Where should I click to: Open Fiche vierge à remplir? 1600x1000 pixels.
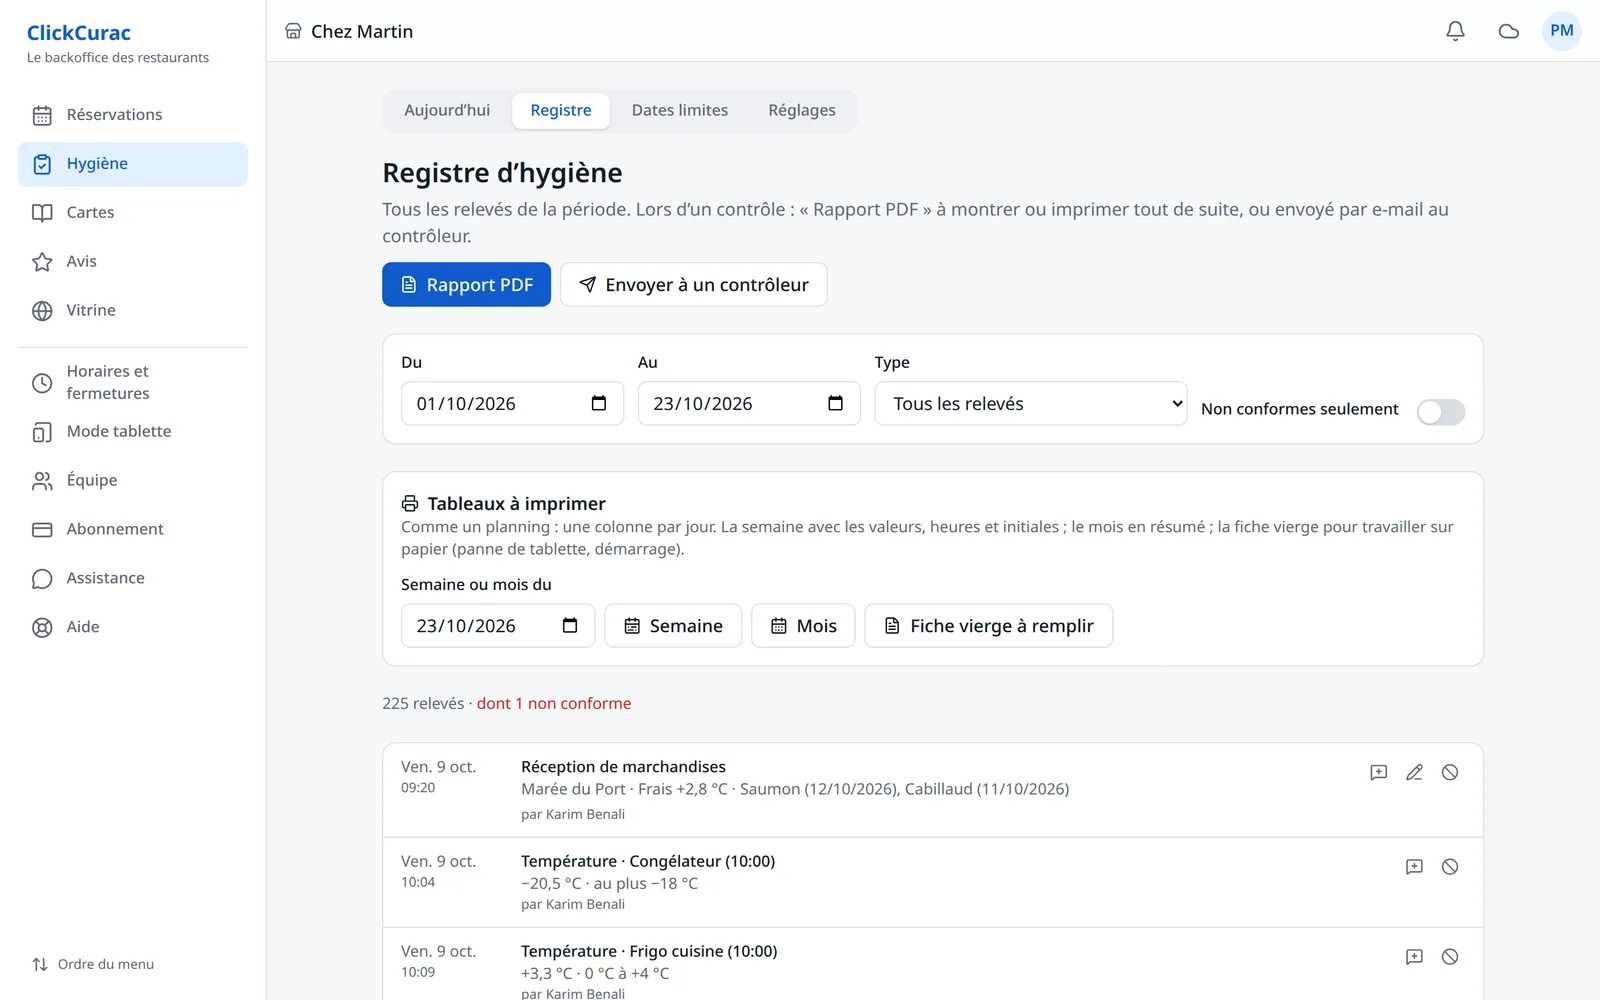[x=989, y=625]
